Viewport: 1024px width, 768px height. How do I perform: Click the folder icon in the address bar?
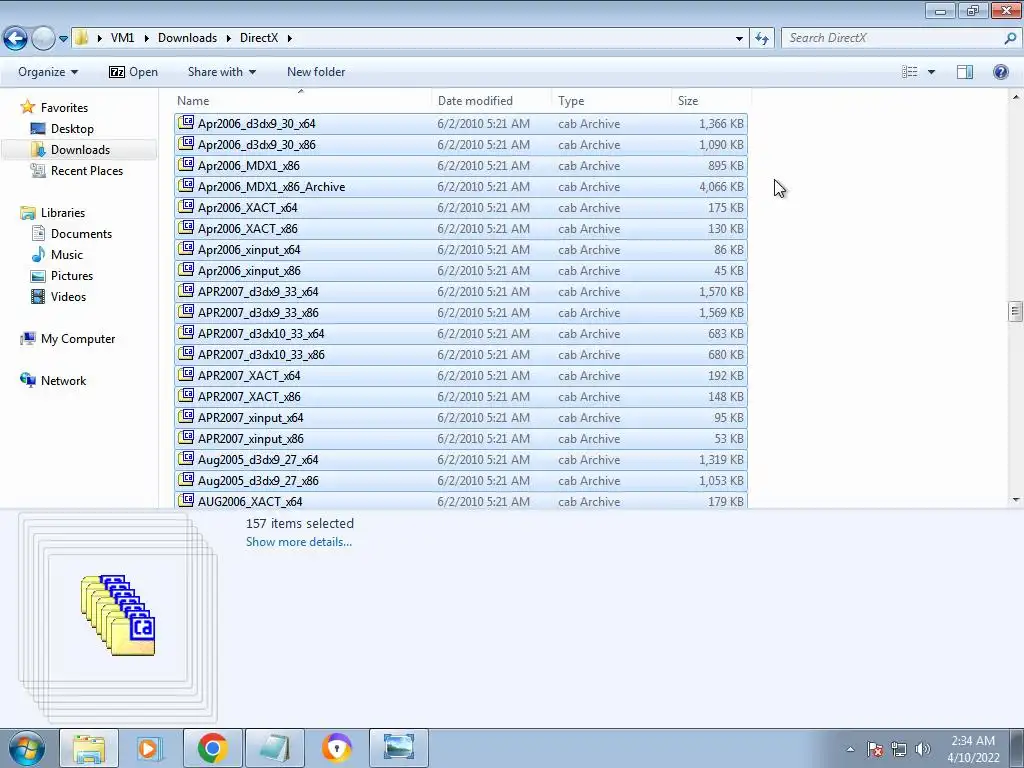tap(81, 38)
